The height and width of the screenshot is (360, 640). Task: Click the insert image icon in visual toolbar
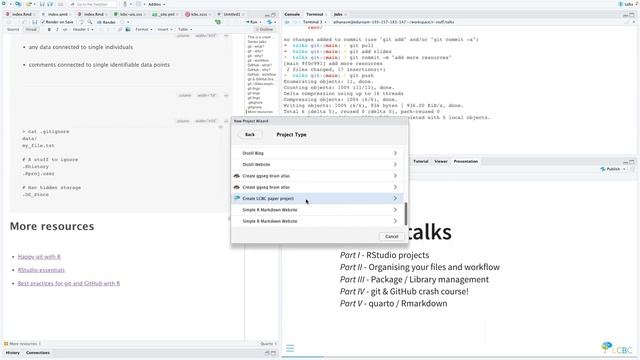[x=128, y=29]
